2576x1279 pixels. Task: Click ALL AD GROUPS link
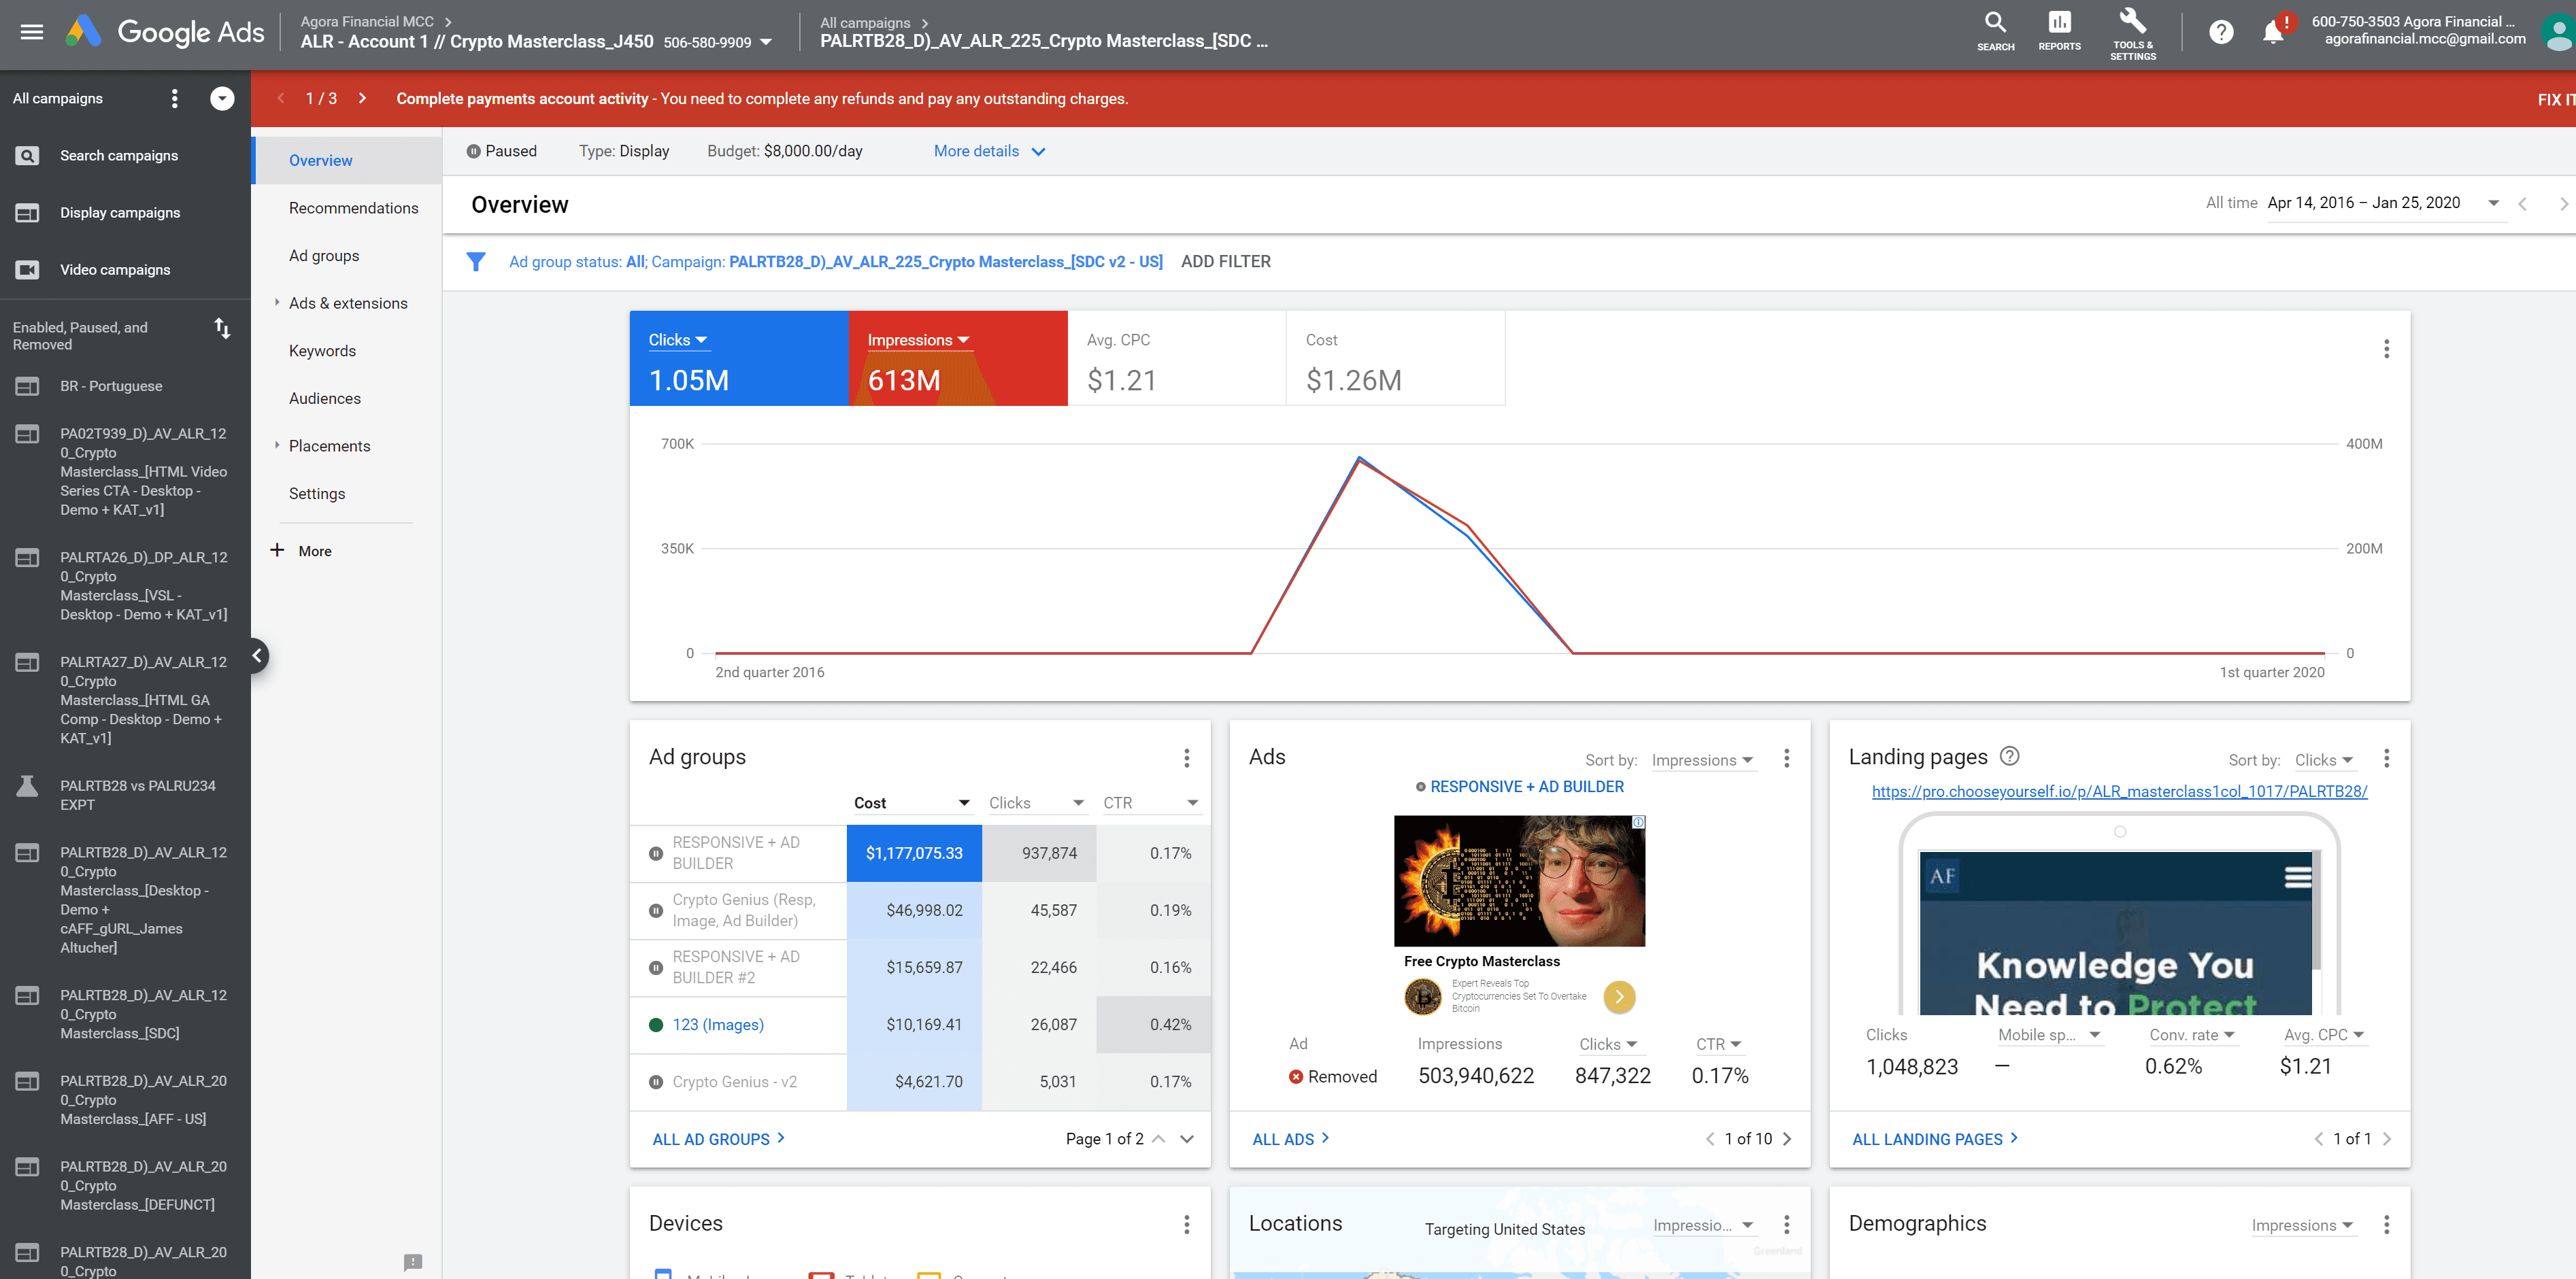click(718, 1139)
